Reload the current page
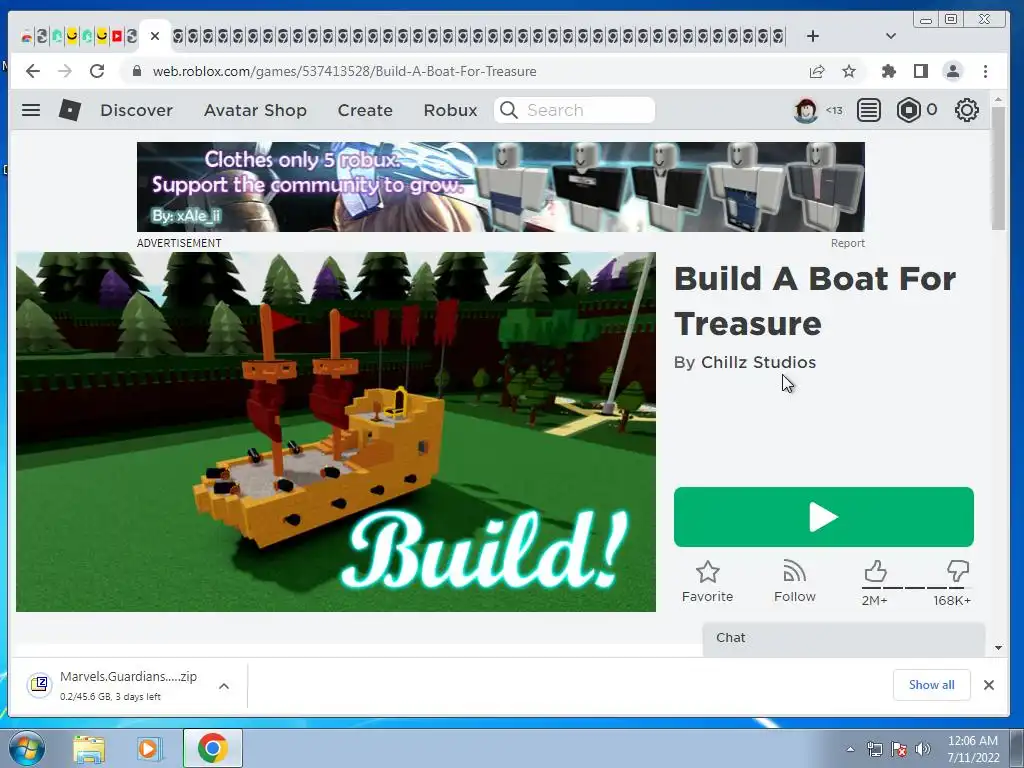The image size is (1024, 768). tap(97, 71)
